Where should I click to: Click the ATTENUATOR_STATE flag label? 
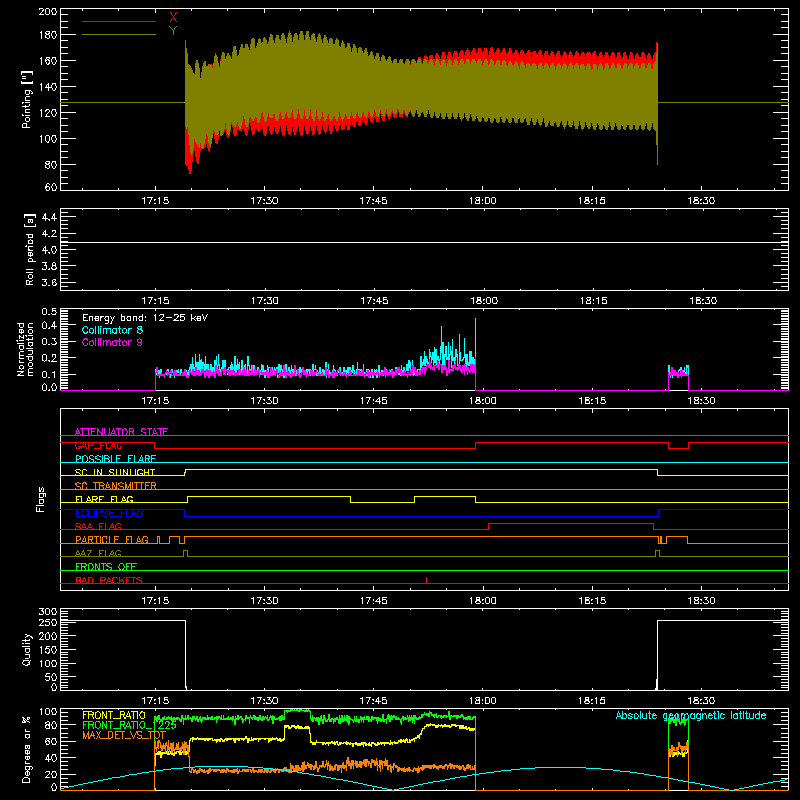(x=121, y=432)
